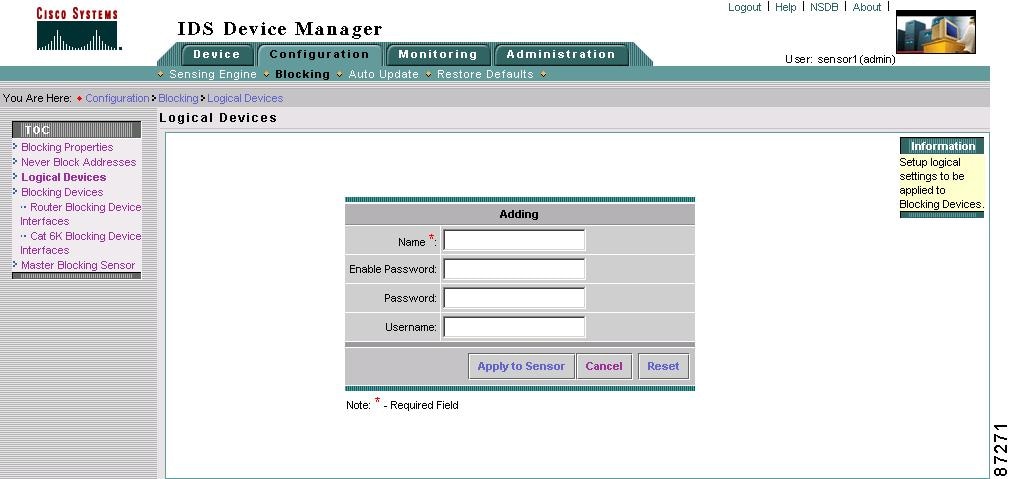The width and height of the screenshot is (1012, 479).
Task: Click the Adding form title
Action: pyautogui.click(x=519, y=214)
